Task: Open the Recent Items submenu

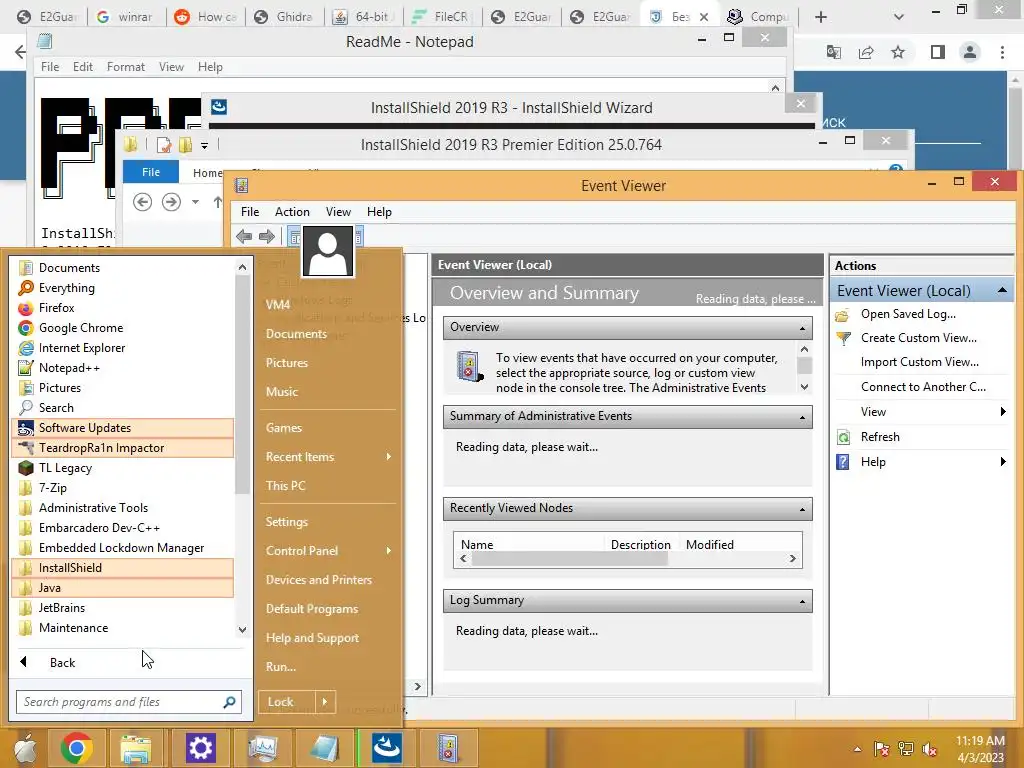Action: pos(329,457)
